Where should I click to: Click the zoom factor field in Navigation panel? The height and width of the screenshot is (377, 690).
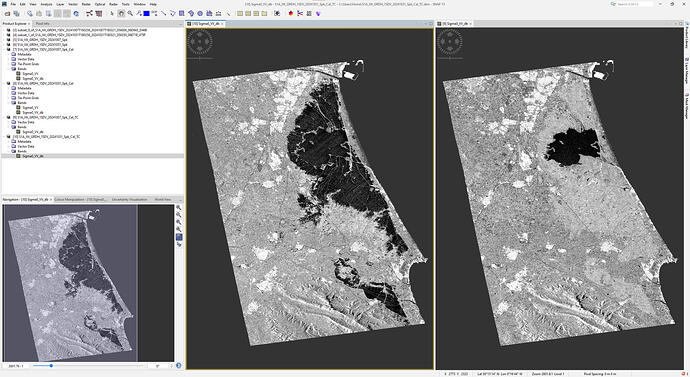tap(16, 366)
